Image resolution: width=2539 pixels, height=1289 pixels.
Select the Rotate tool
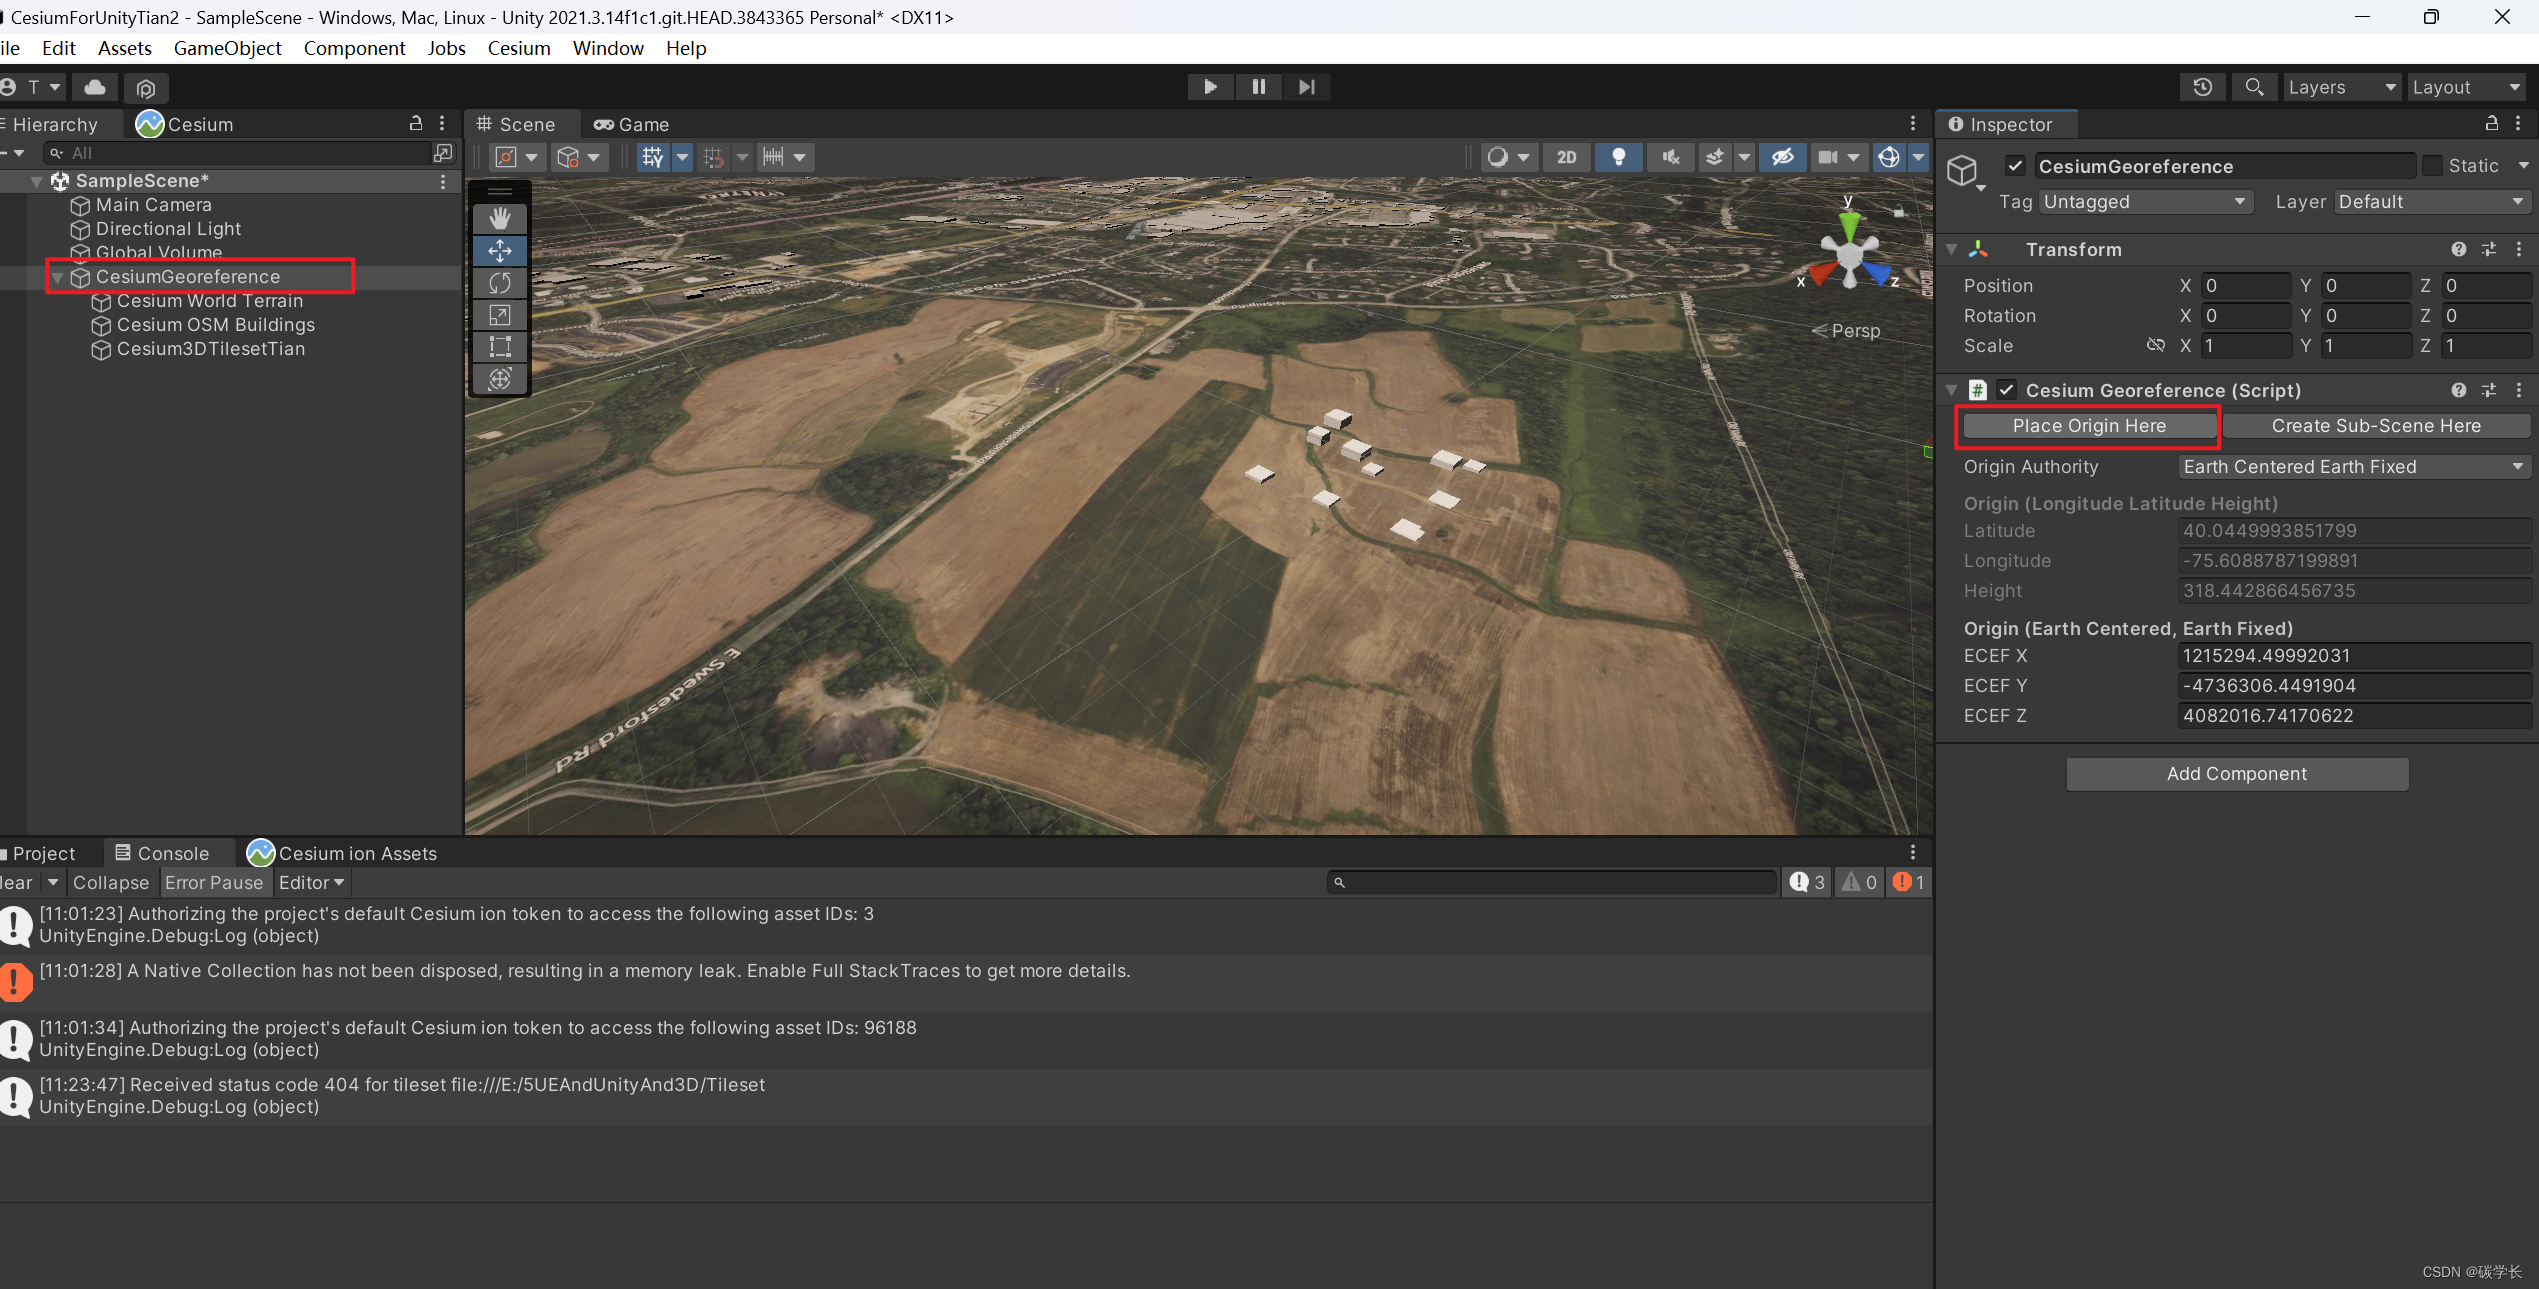point(500,283)
